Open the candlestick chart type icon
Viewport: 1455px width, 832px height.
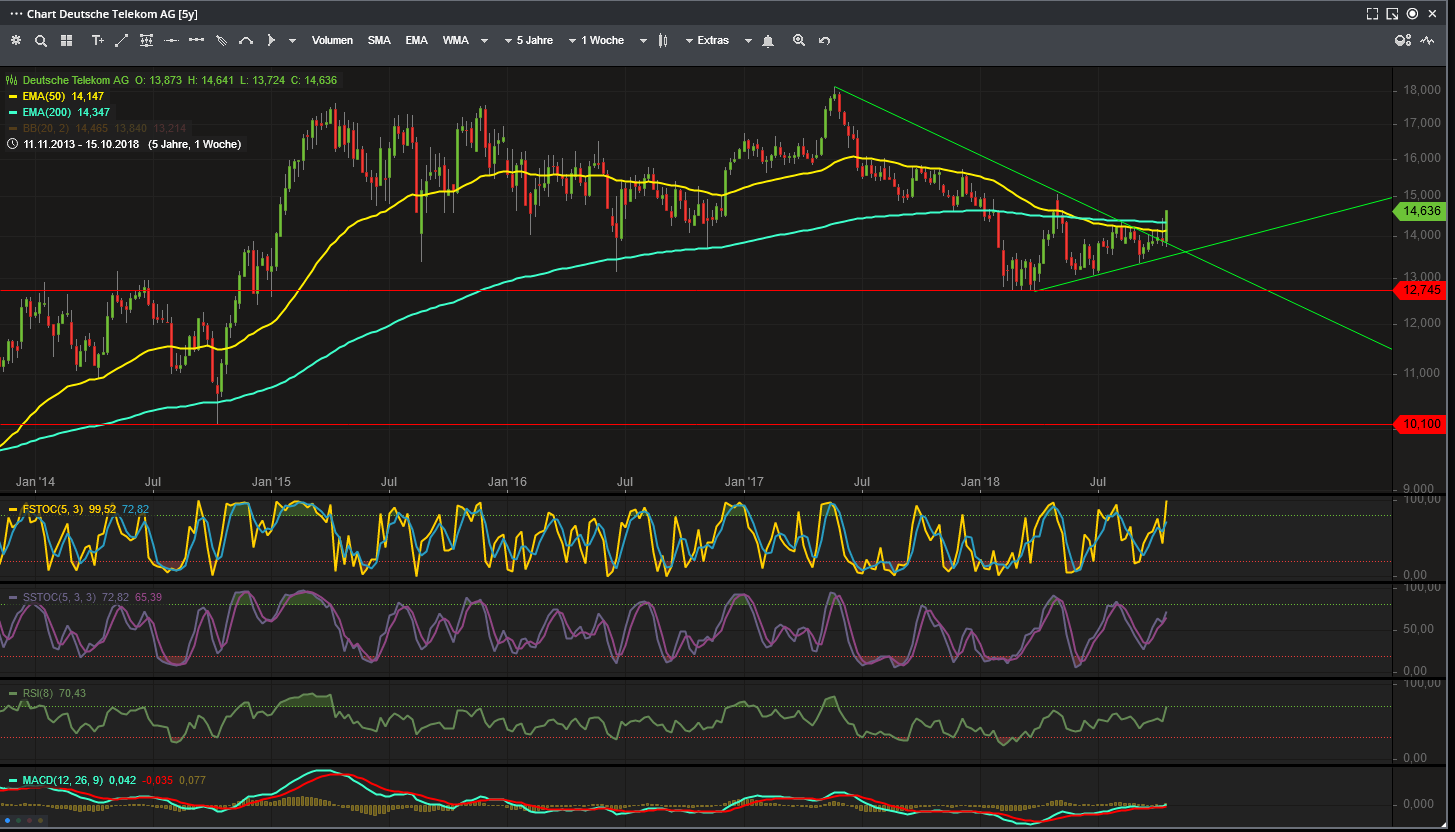coord(663,40)
